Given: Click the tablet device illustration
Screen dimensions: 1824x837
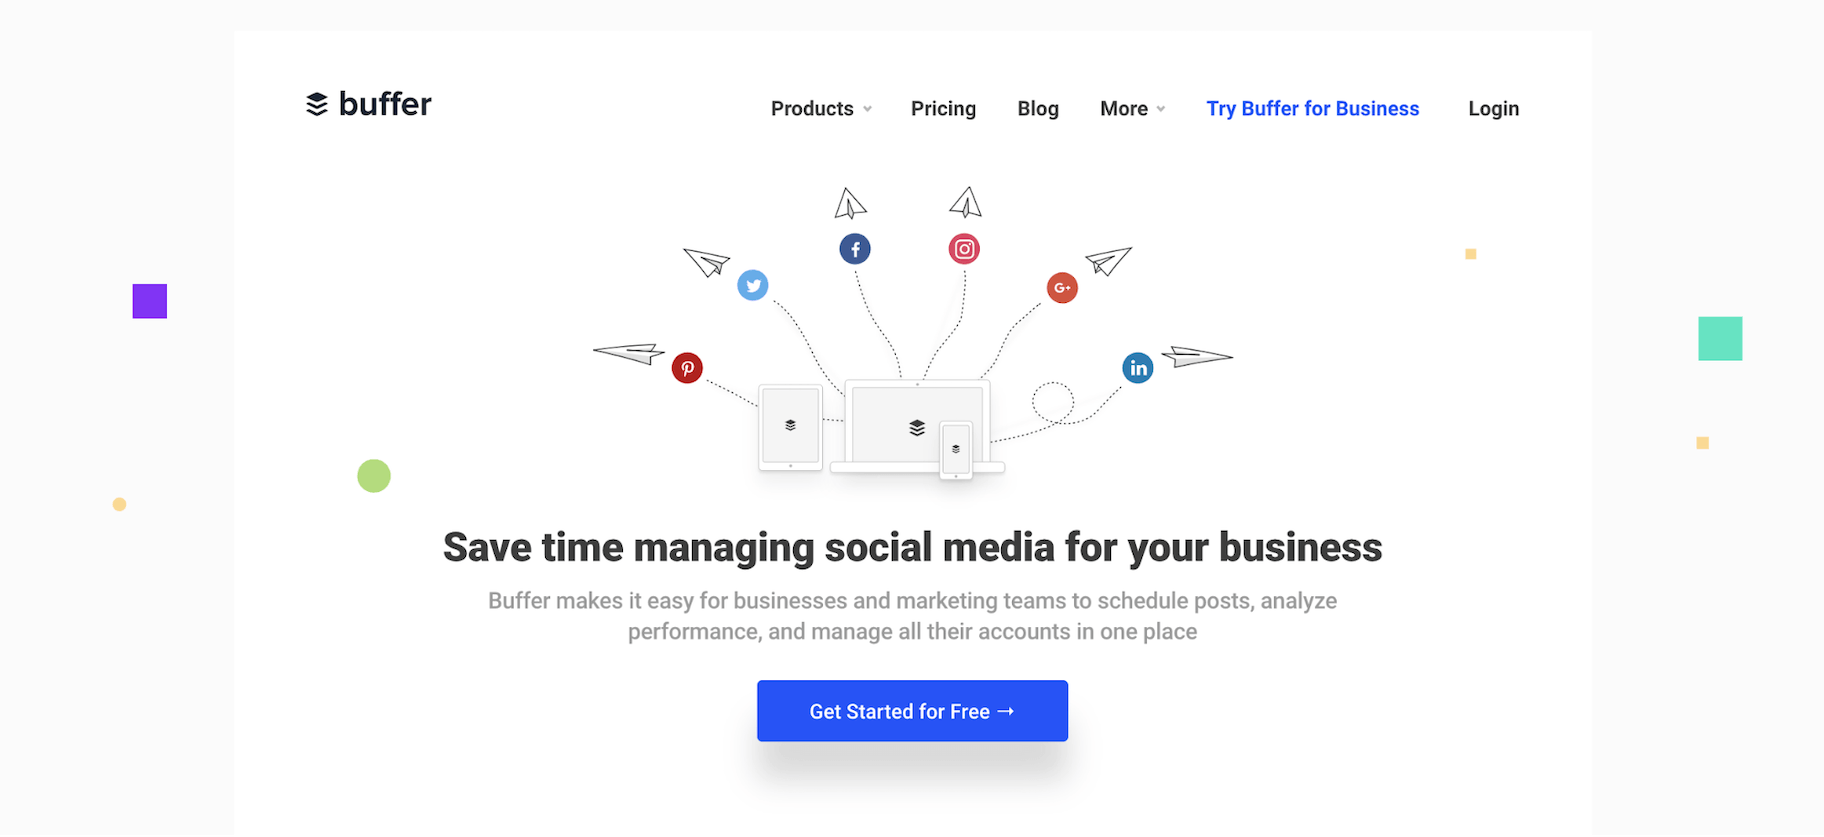Looking at the screenshot, I should point(790,427).
